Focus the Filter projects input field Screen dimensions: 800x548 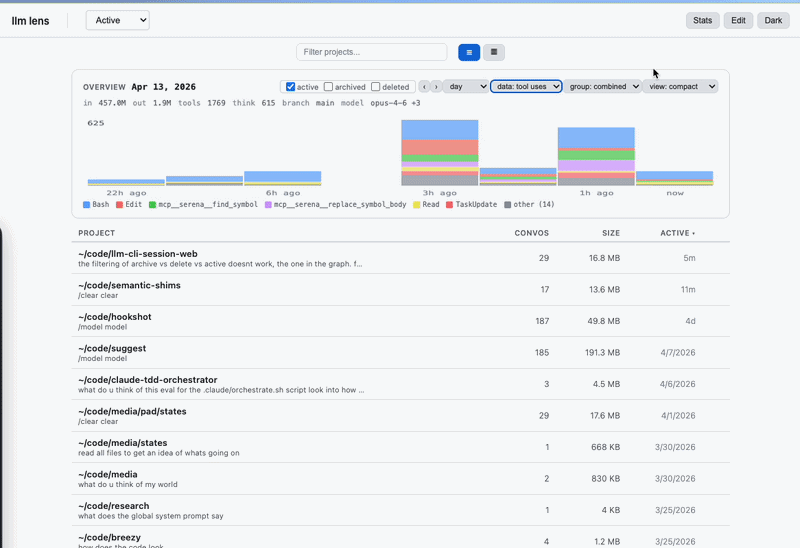coord(371,52)
